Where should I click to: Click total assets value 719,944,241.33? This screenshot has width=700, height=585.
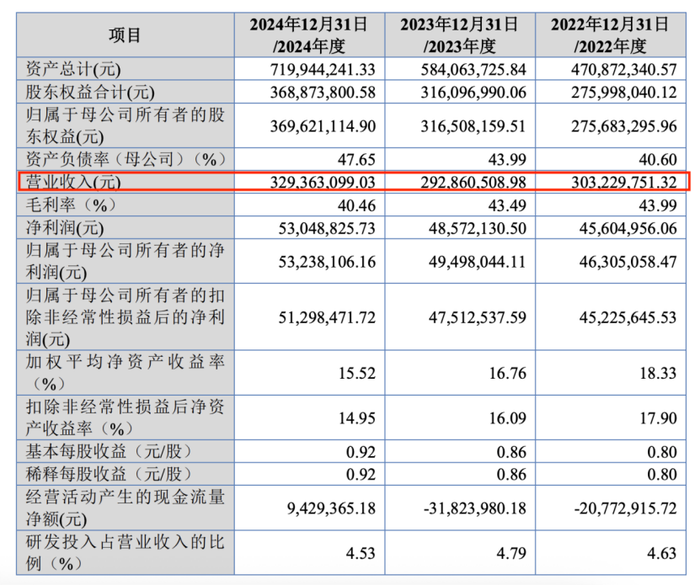(323, 70)
